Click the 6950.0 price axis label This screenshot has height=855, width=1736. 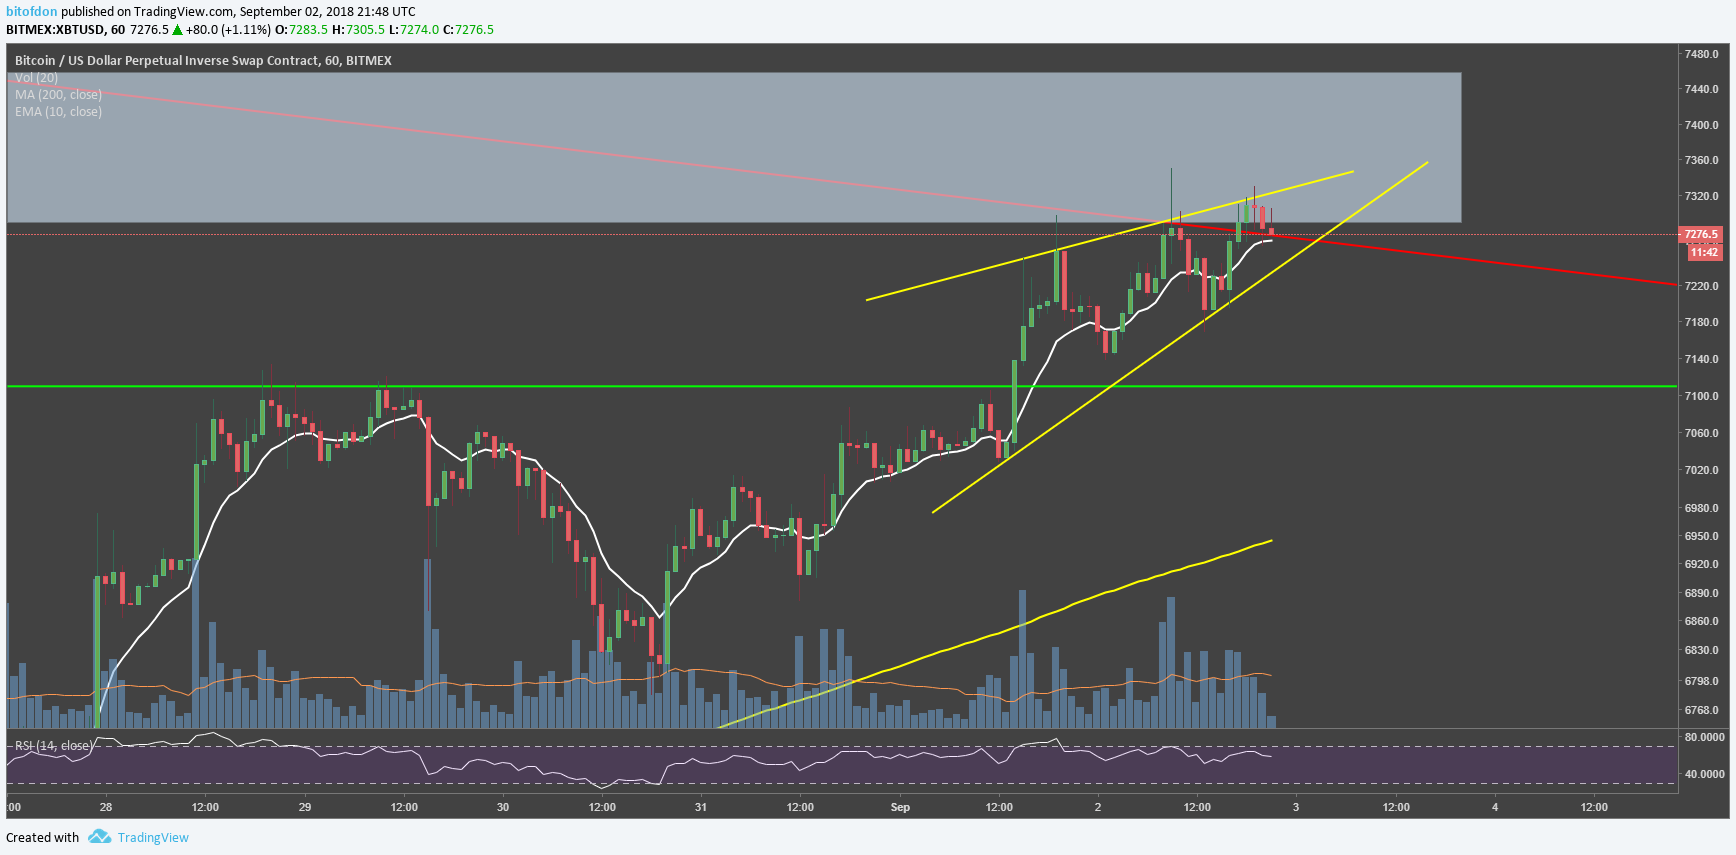pyautogui.click(x=1702, y=536)
